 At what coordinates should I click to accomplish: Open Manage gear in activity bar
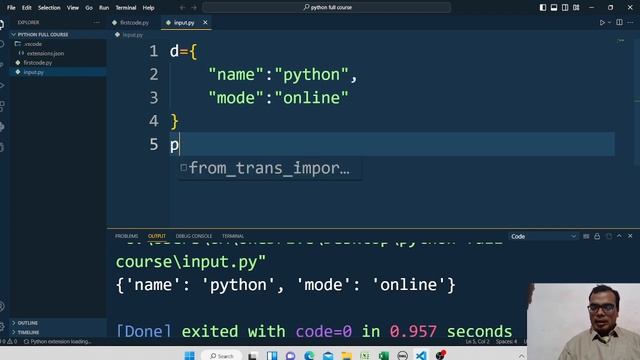click(x=2, y=326)
